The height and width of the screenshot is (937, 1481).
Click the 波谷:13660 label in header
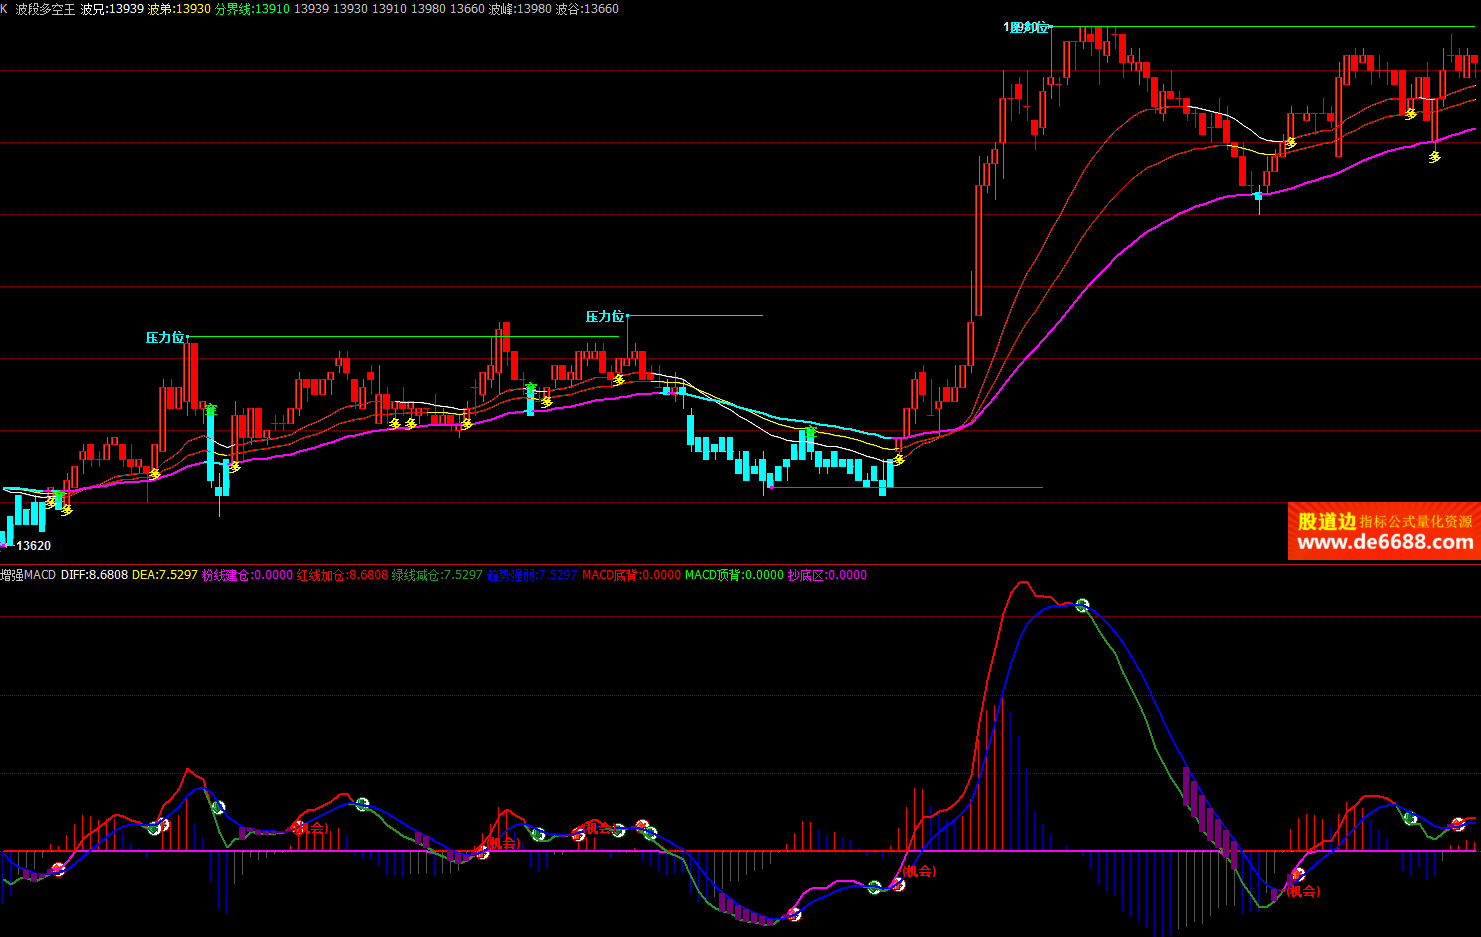tap(587, 9)
